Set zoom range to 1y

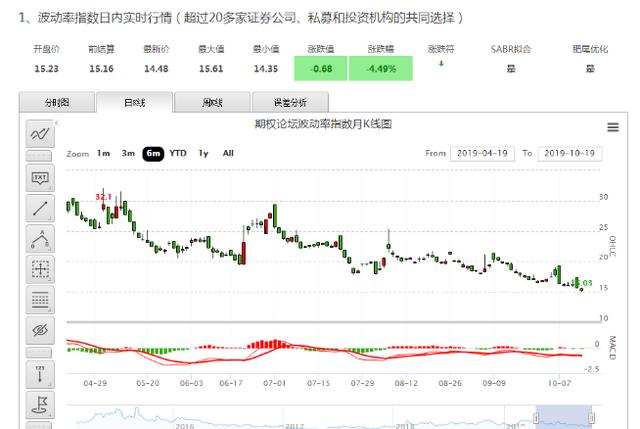click(204, 153)
